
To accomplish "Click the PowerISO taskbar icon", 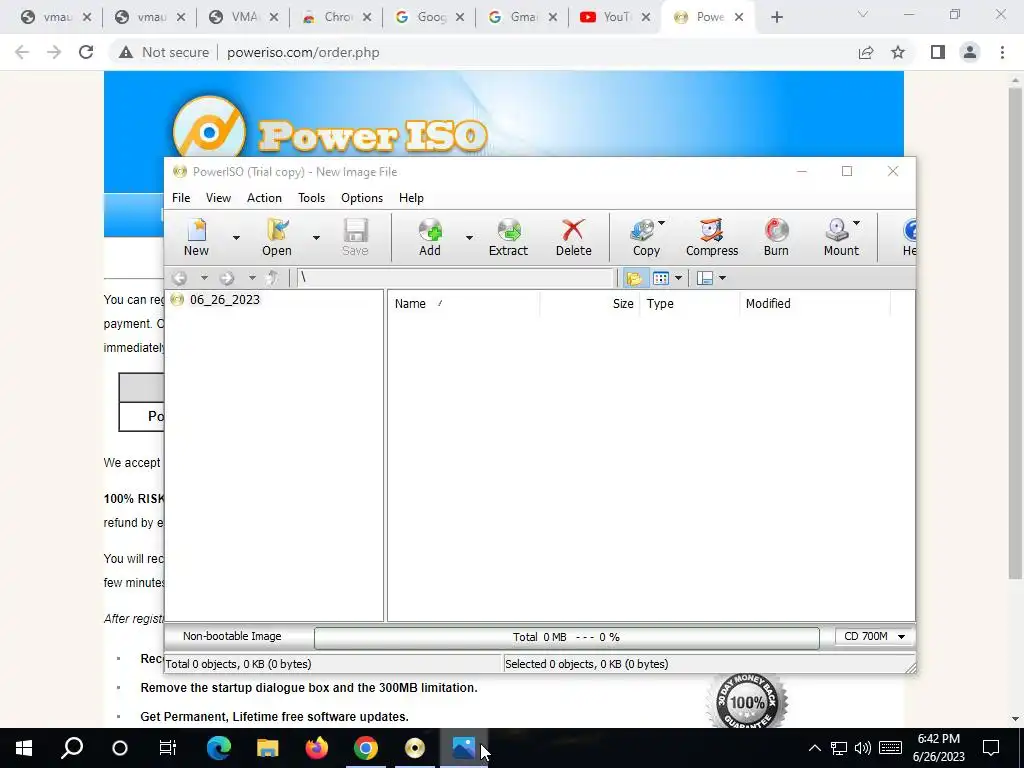I will 415,748.
